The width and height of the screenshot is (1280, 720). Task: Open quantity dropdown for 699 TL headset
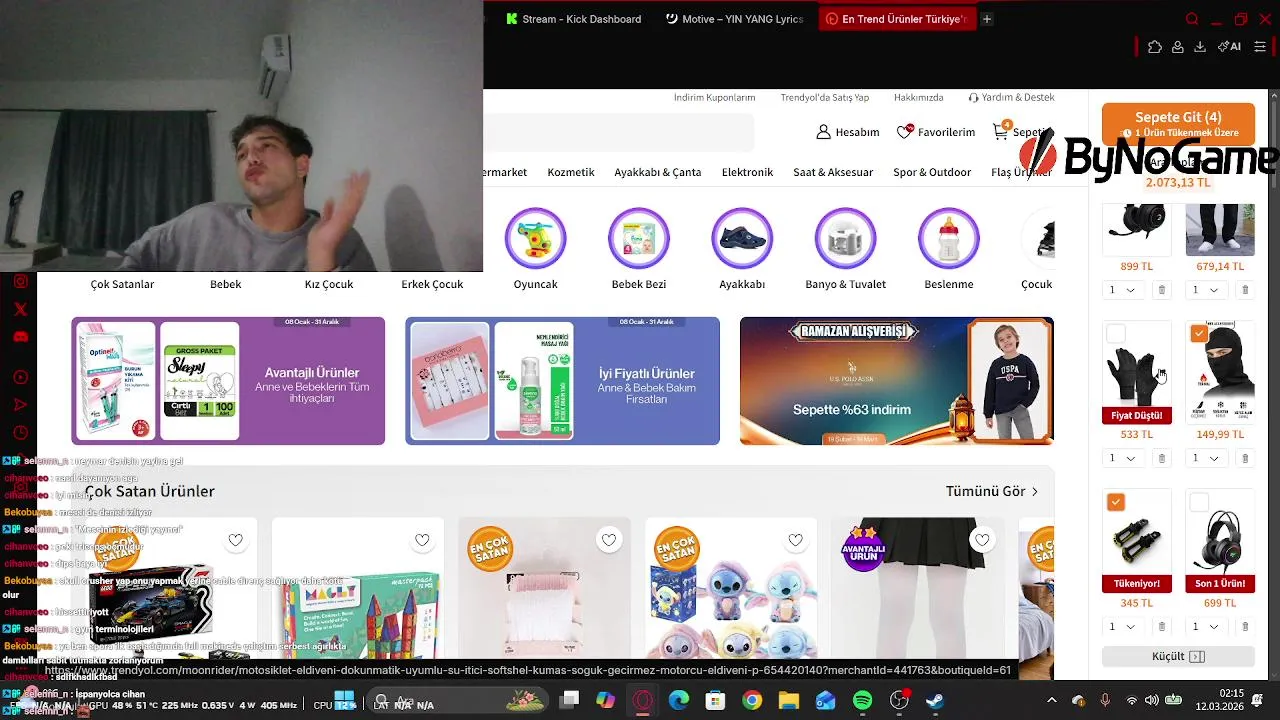tap(1206, 627)
